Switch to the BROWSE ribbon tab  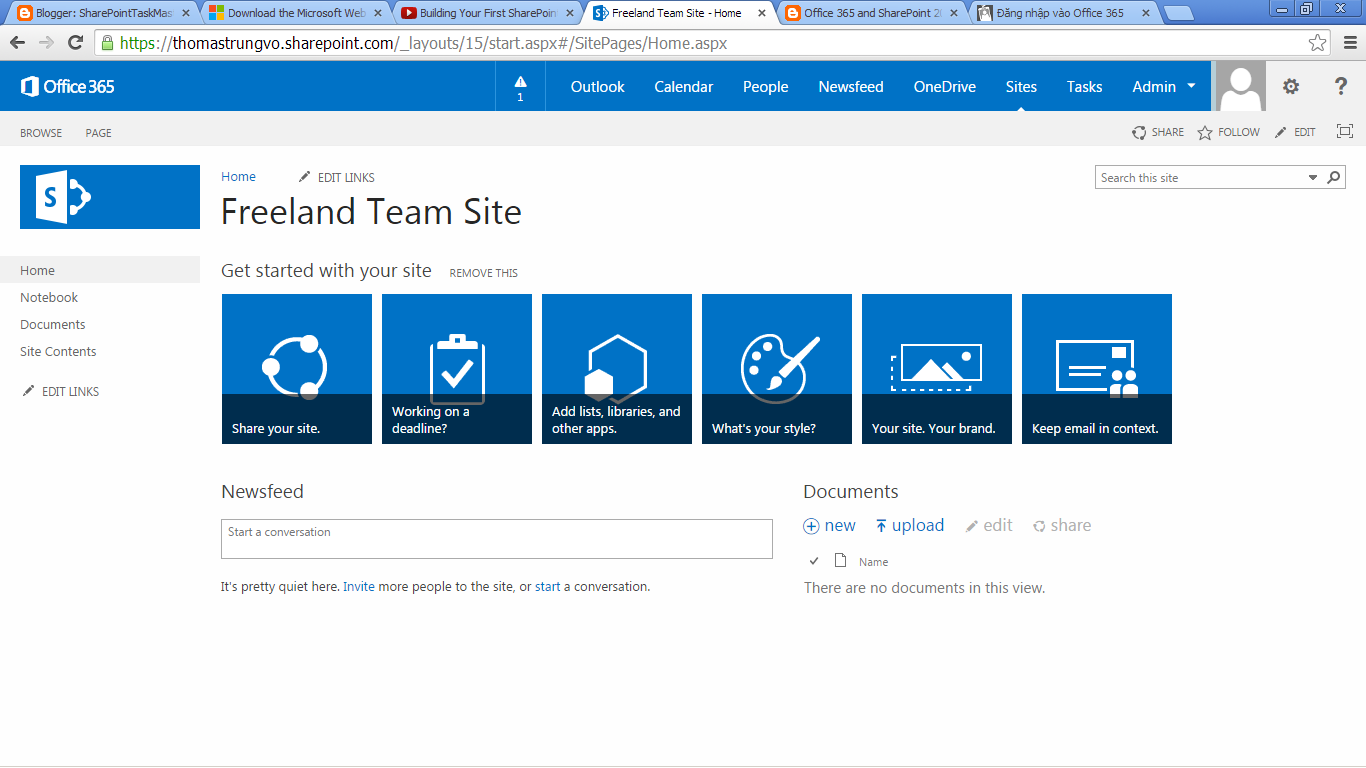(x=41, y=133)
